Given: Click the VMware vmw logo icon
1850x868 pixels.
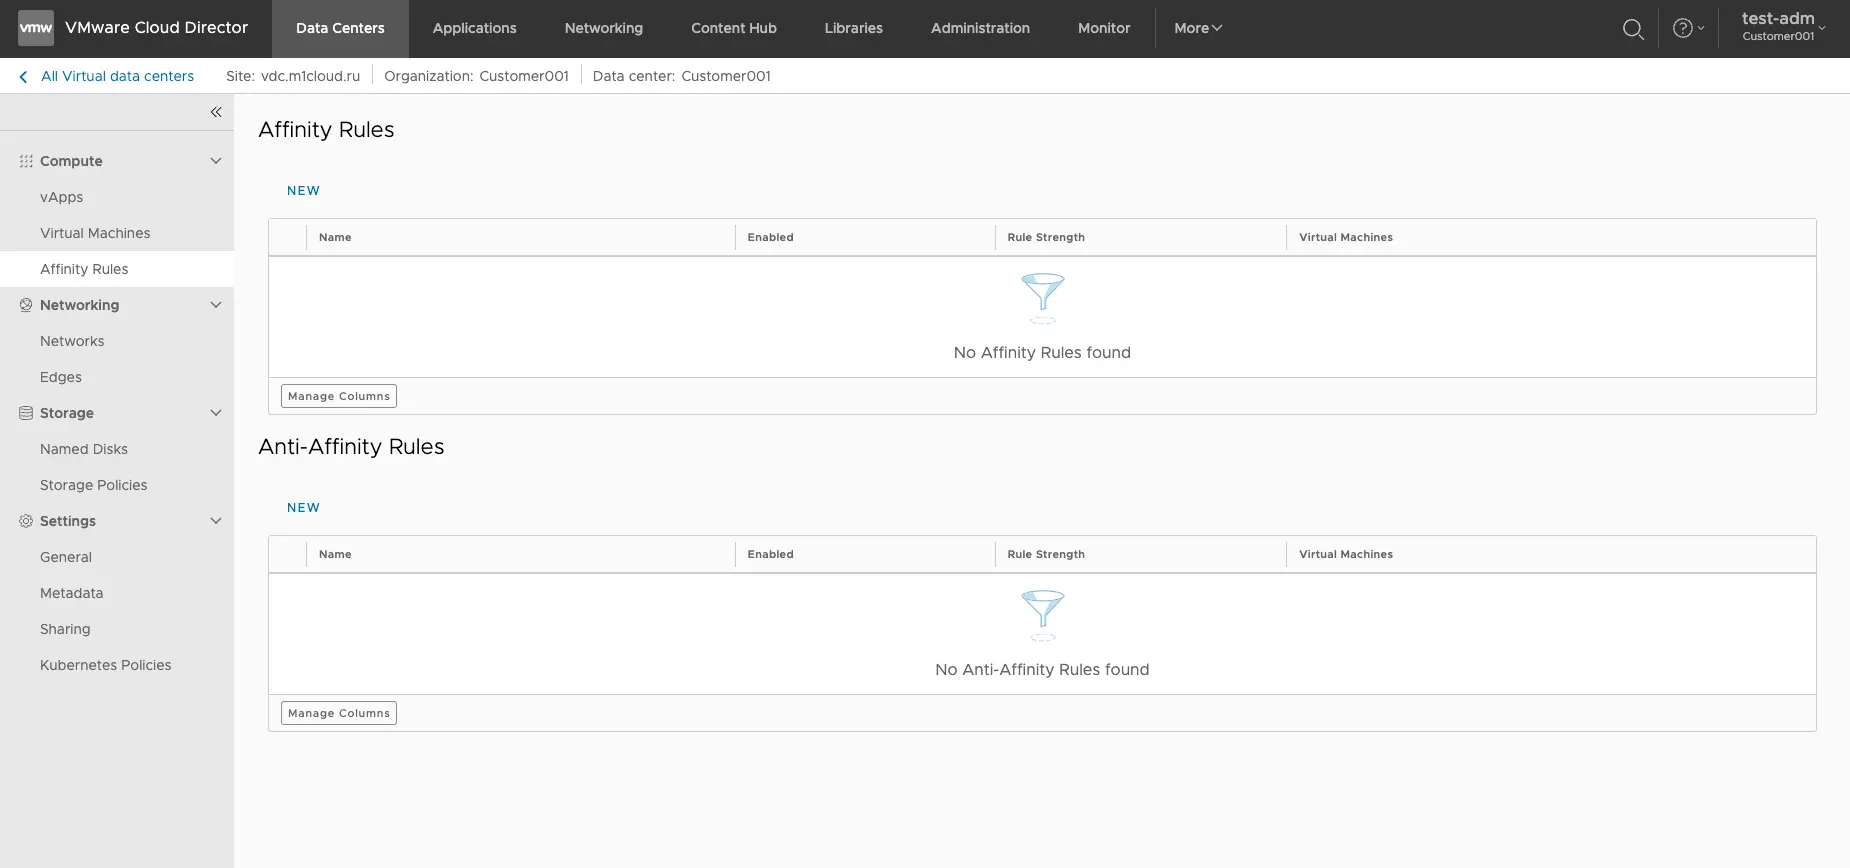Looking at the screenshot, I should (36, 28).
